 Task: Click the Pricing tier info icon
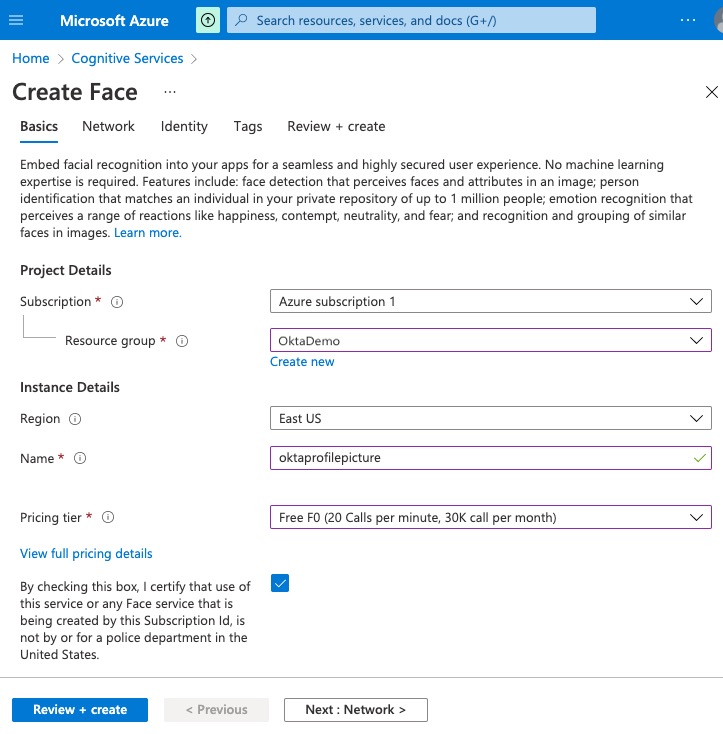point(108,518)
